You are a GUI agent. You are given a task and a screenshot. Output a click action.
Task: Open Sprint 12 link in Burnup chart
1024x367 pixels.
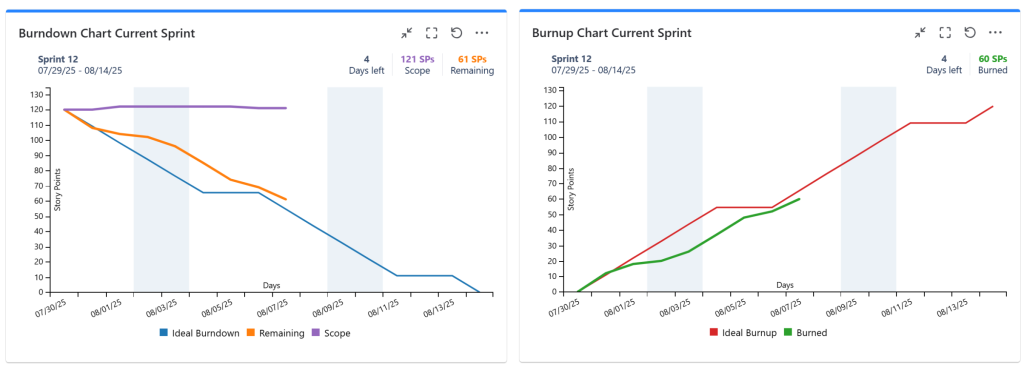tap(571, 58)
